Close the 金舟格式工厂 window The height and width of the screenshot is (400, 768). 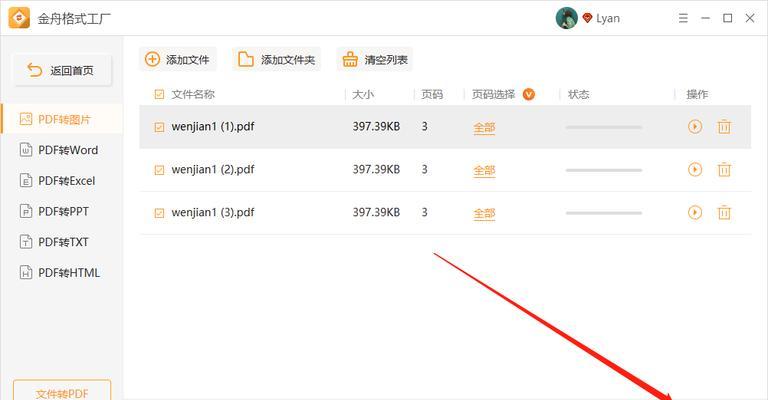tap(750, 18)
